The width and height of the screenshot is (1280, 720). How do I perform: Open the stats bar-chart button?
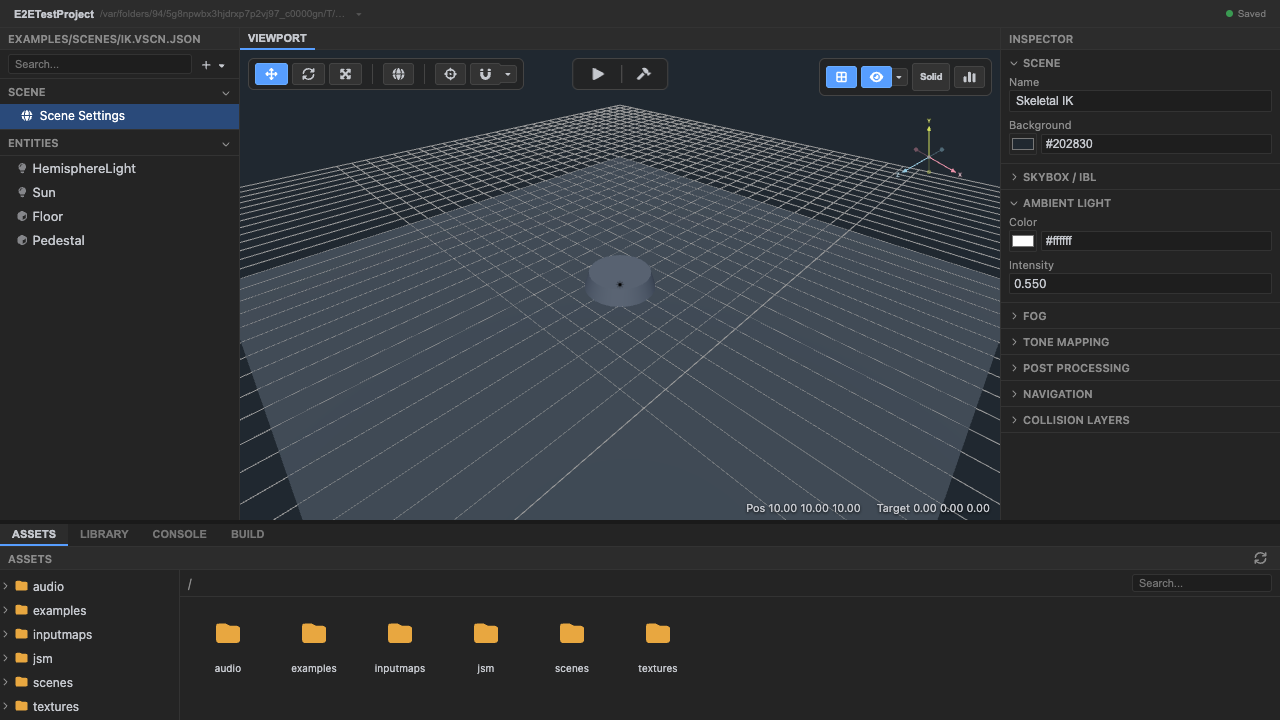tap(969, 77)
